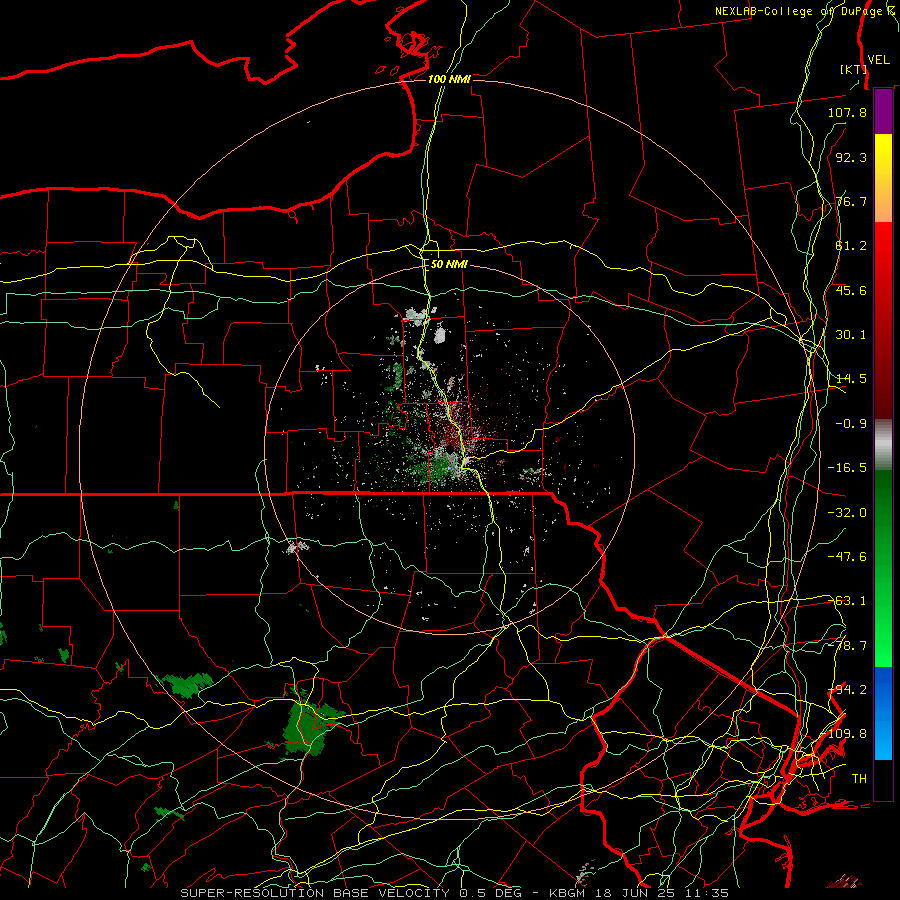Select the 92.3 legend value
900x900 pixels.
[x=851, y=157]
